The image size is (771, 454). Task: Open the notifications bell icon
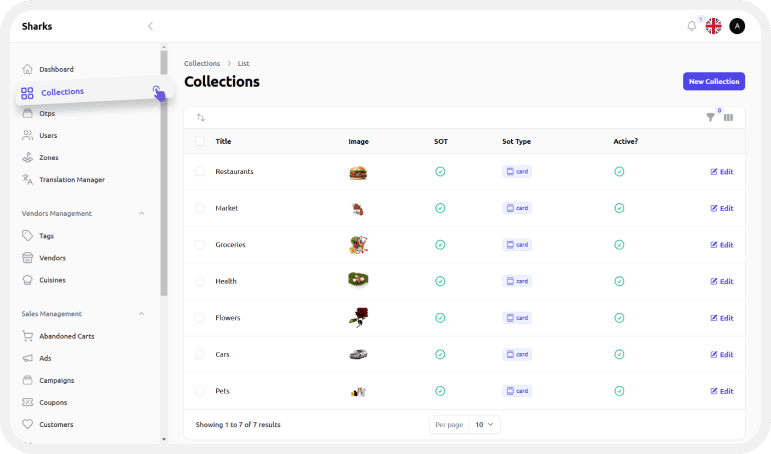691,26
